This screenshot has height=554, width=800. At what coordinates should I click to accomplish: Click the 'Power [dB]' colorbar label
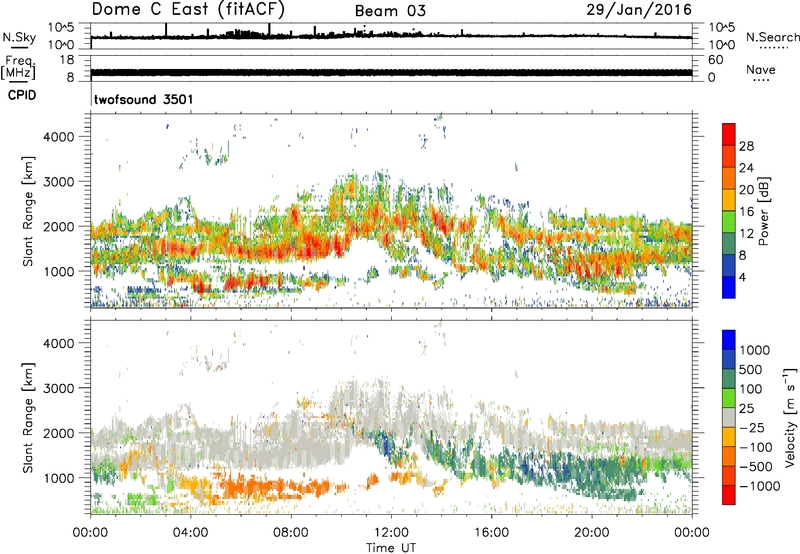click(x=763, y=211)
